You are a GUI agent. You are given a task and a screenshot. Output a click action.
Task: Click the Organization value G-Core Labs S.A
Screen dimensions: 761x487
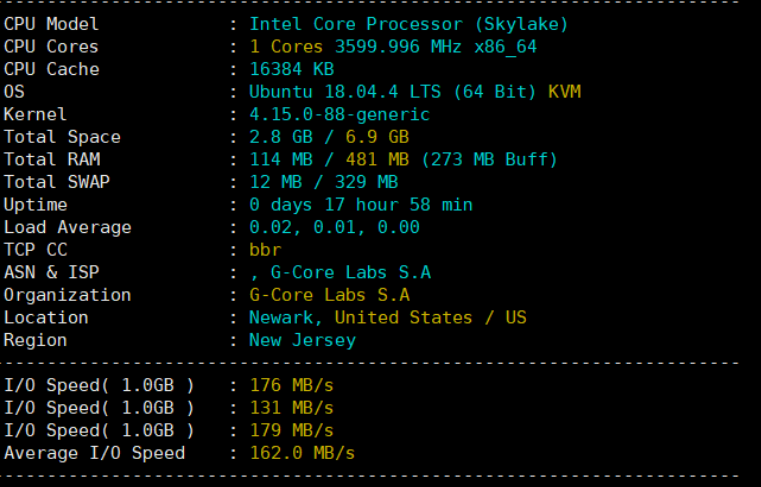coord(329,295)
